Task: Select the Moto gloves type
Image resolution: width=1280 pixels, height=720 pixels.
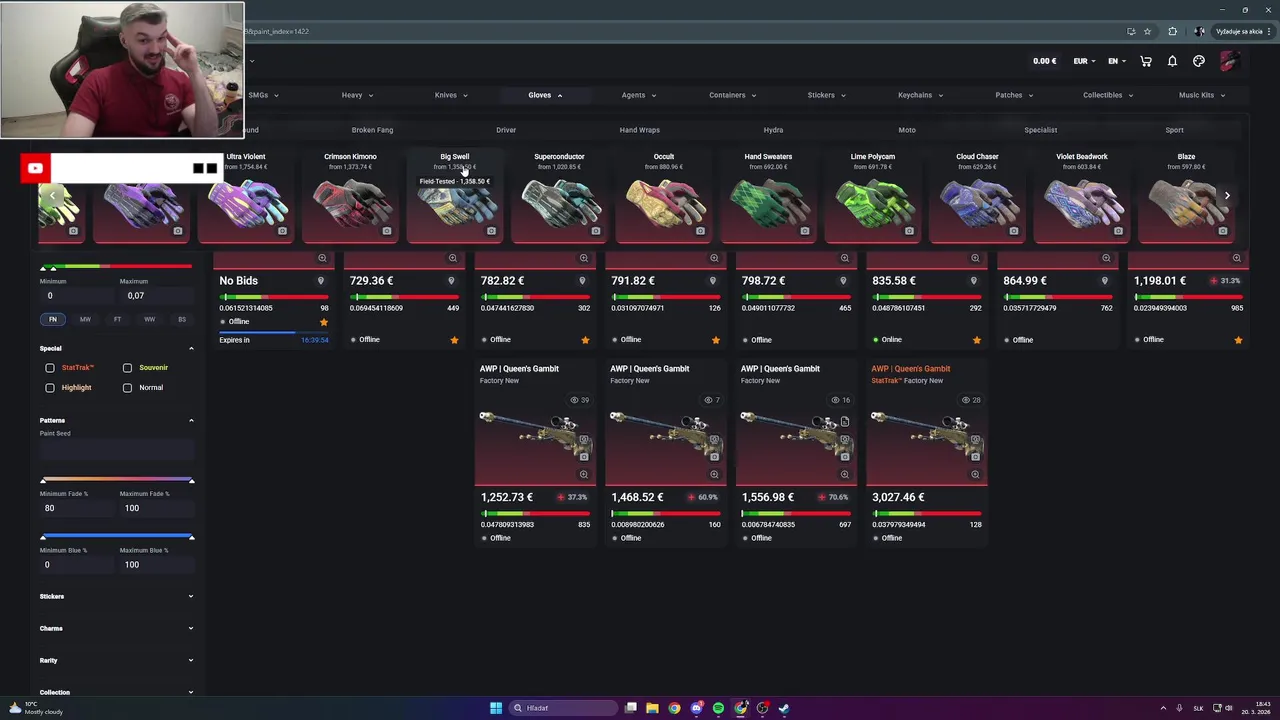Action: [x=907, y=130]
